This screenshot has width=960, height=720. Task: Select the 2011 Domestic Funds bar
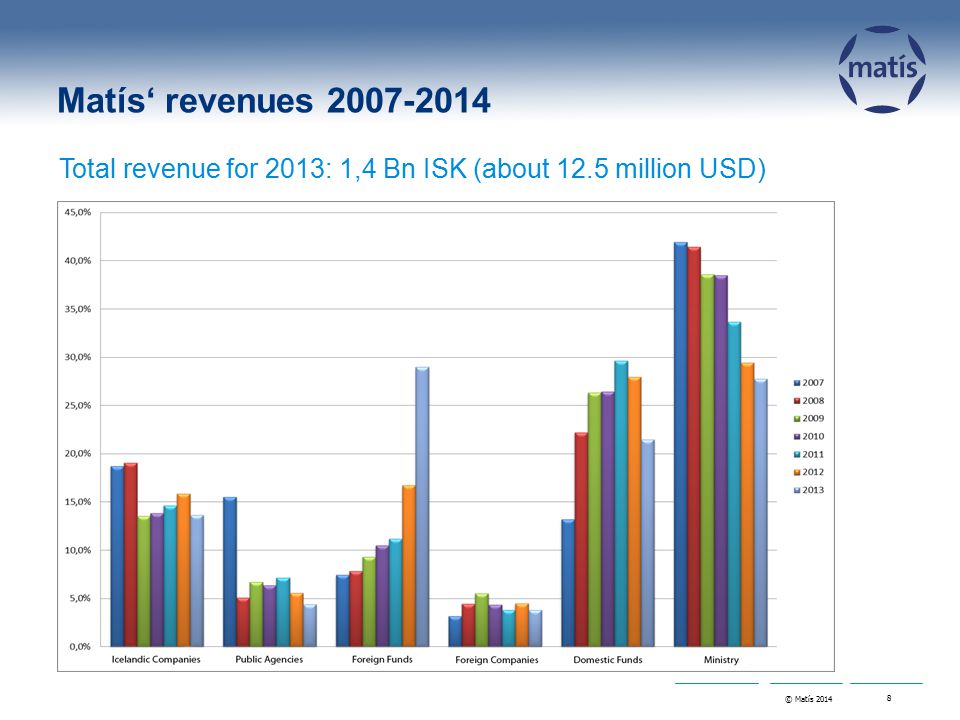point(621,504)
